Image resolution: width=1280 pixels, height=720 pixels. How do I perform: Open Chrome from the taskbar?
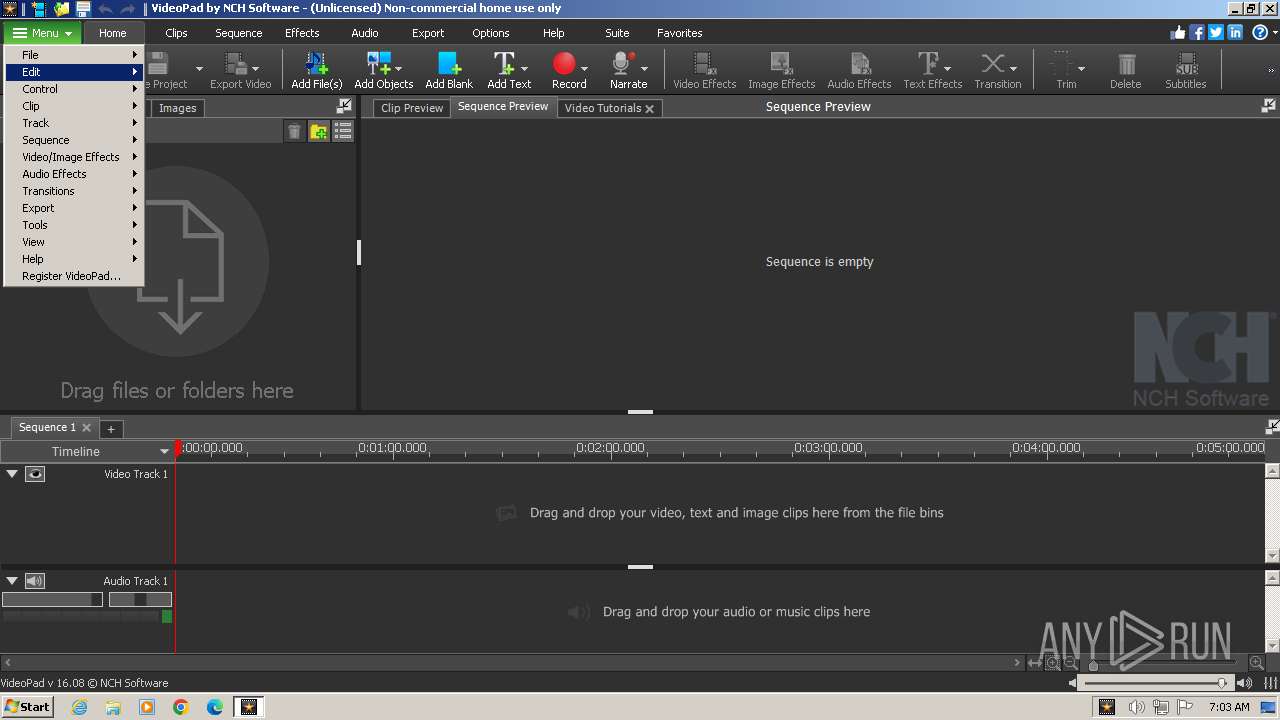[x=181, y=707]
